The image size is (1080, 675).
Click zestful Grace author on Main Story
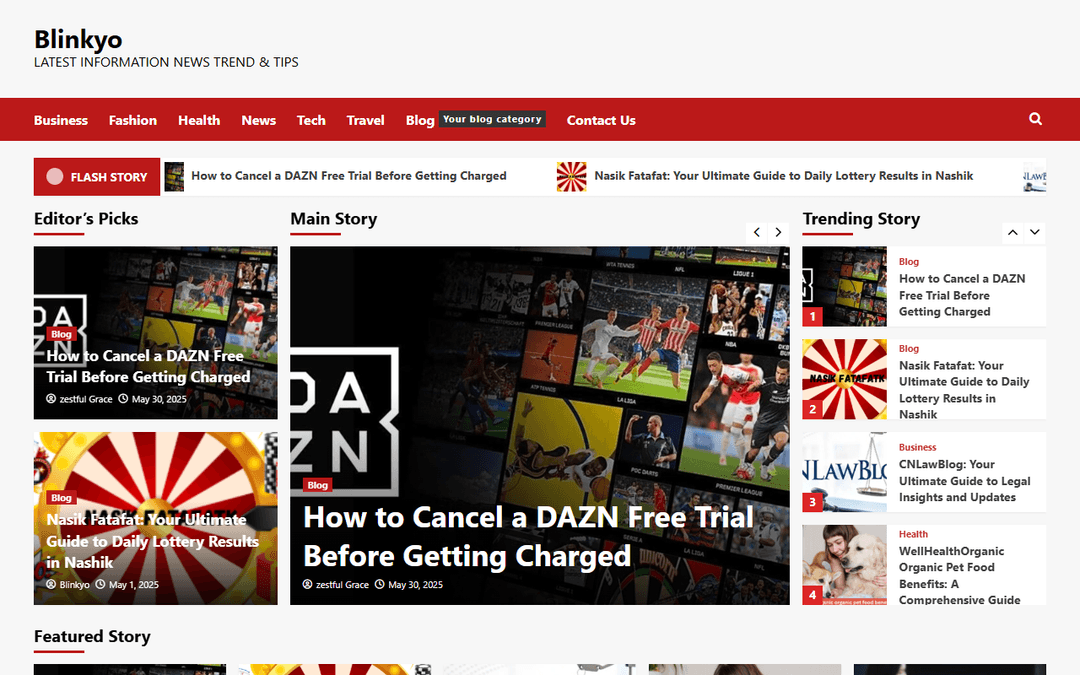[x=336, y=584]
